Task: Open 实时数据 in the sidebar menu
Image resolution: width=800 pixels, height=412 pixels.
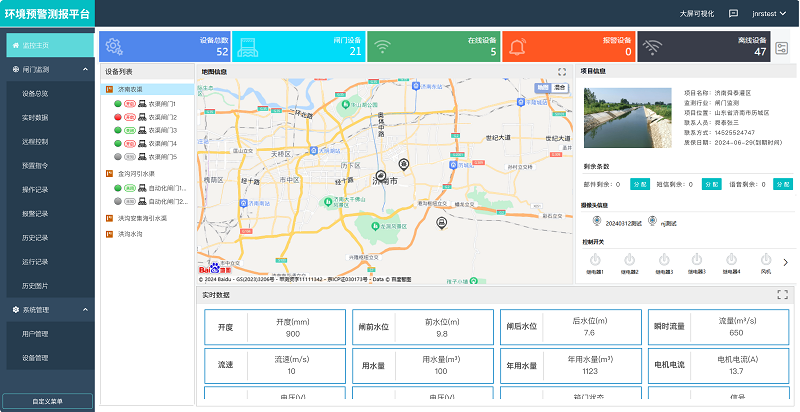Action: coord(35,117)
